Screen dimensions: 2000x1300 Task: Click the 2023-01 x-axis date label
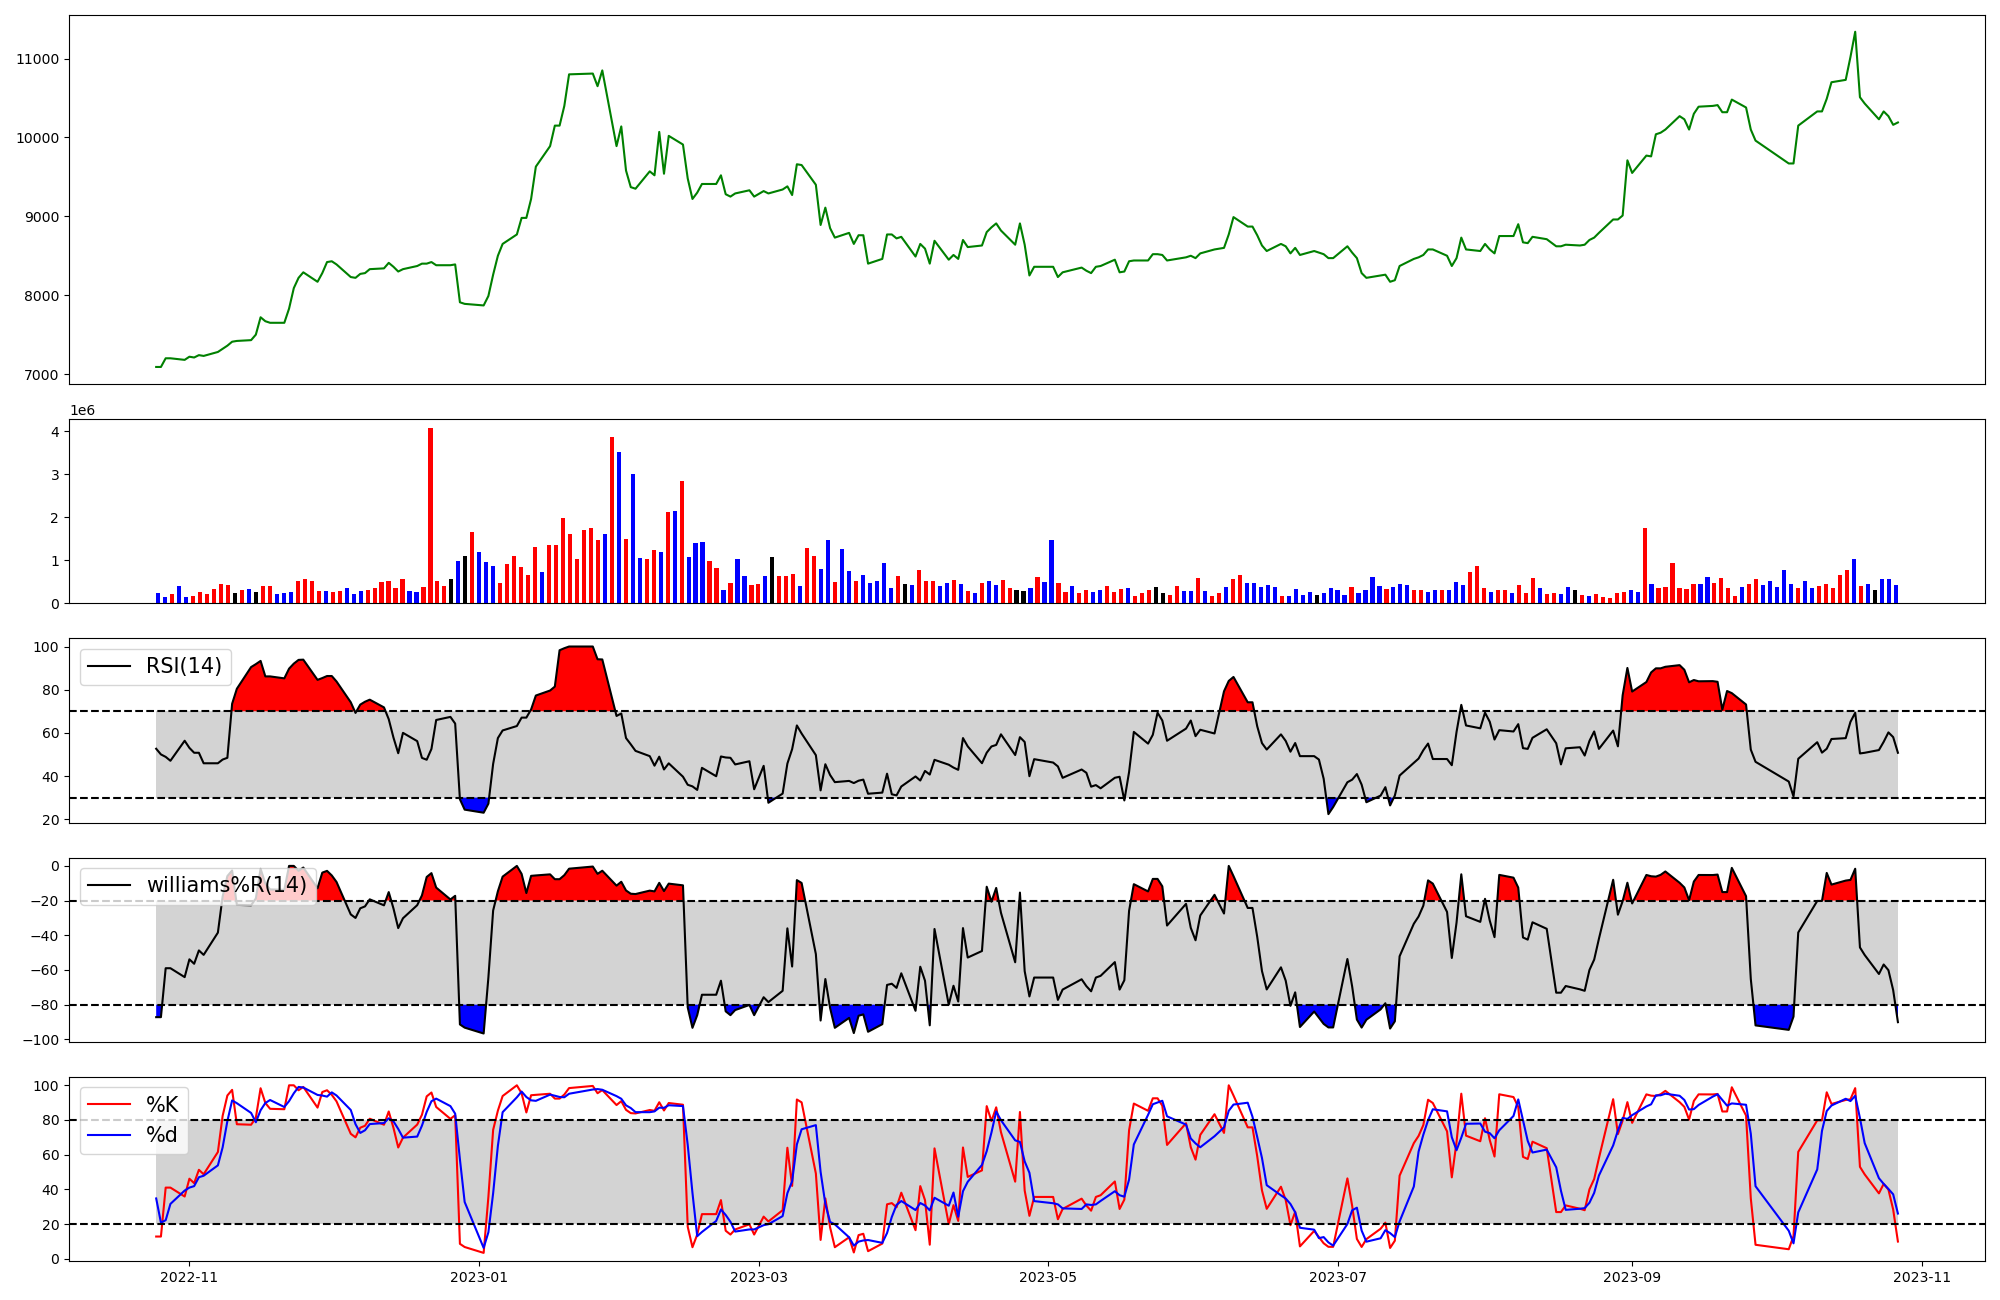point(480,1277)
